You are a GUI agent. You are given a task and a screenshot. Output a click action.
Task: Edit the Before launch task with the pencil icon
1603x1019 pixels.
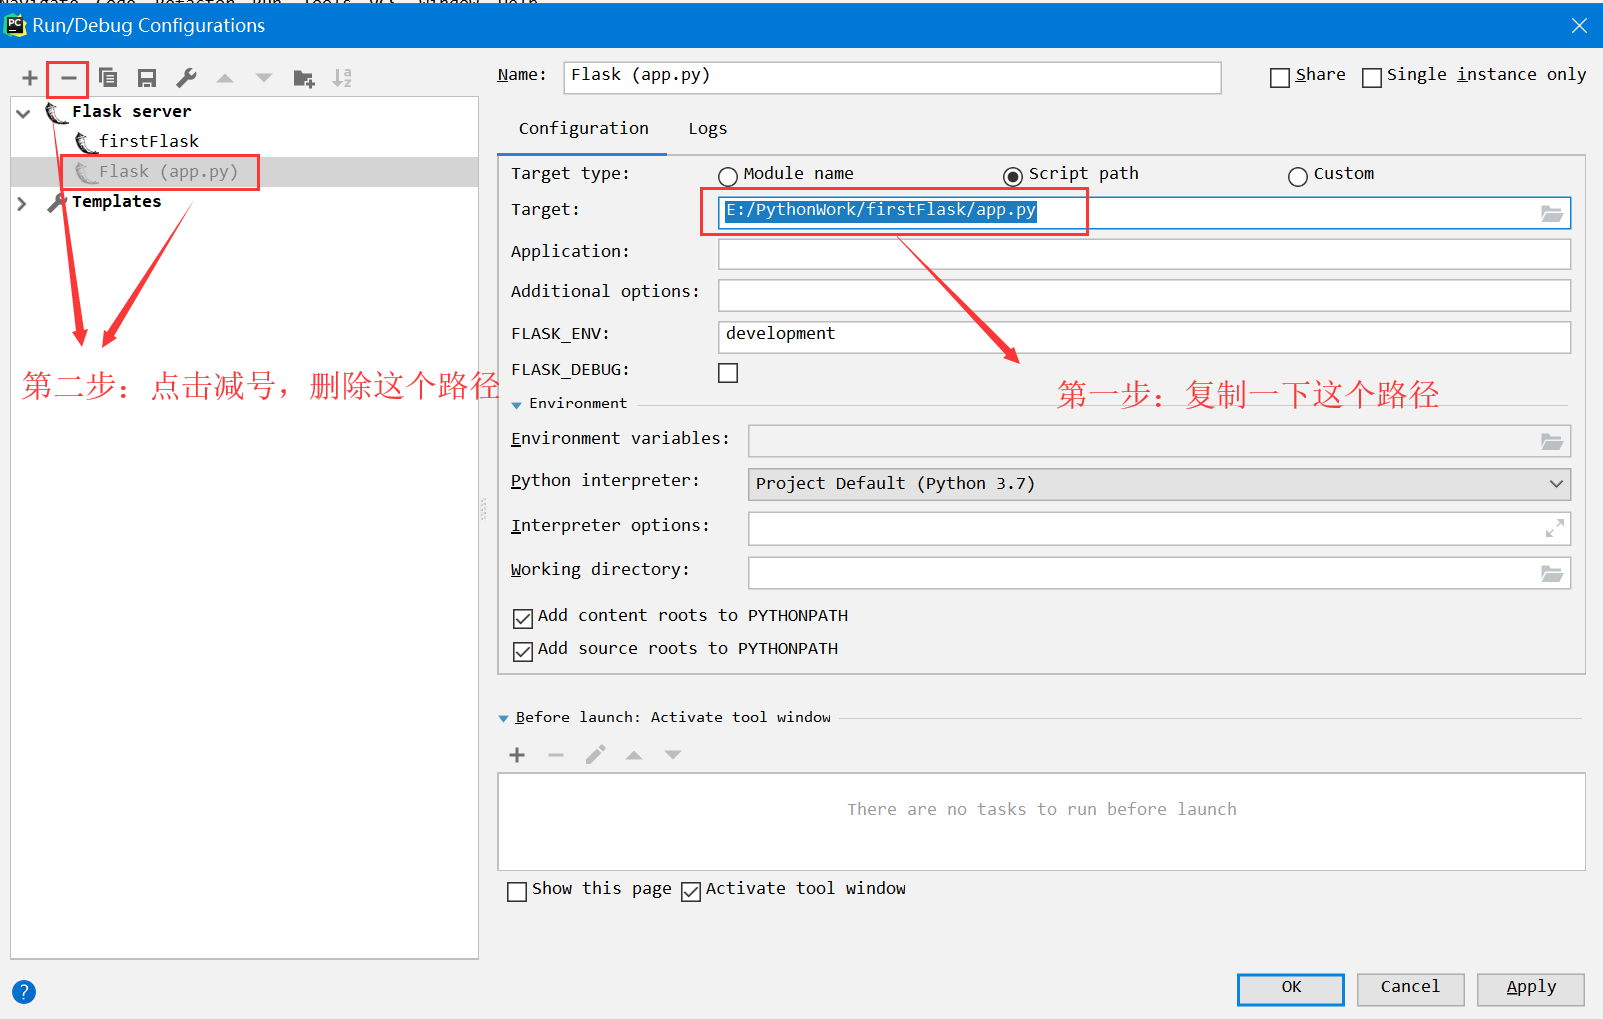point(595,755)
